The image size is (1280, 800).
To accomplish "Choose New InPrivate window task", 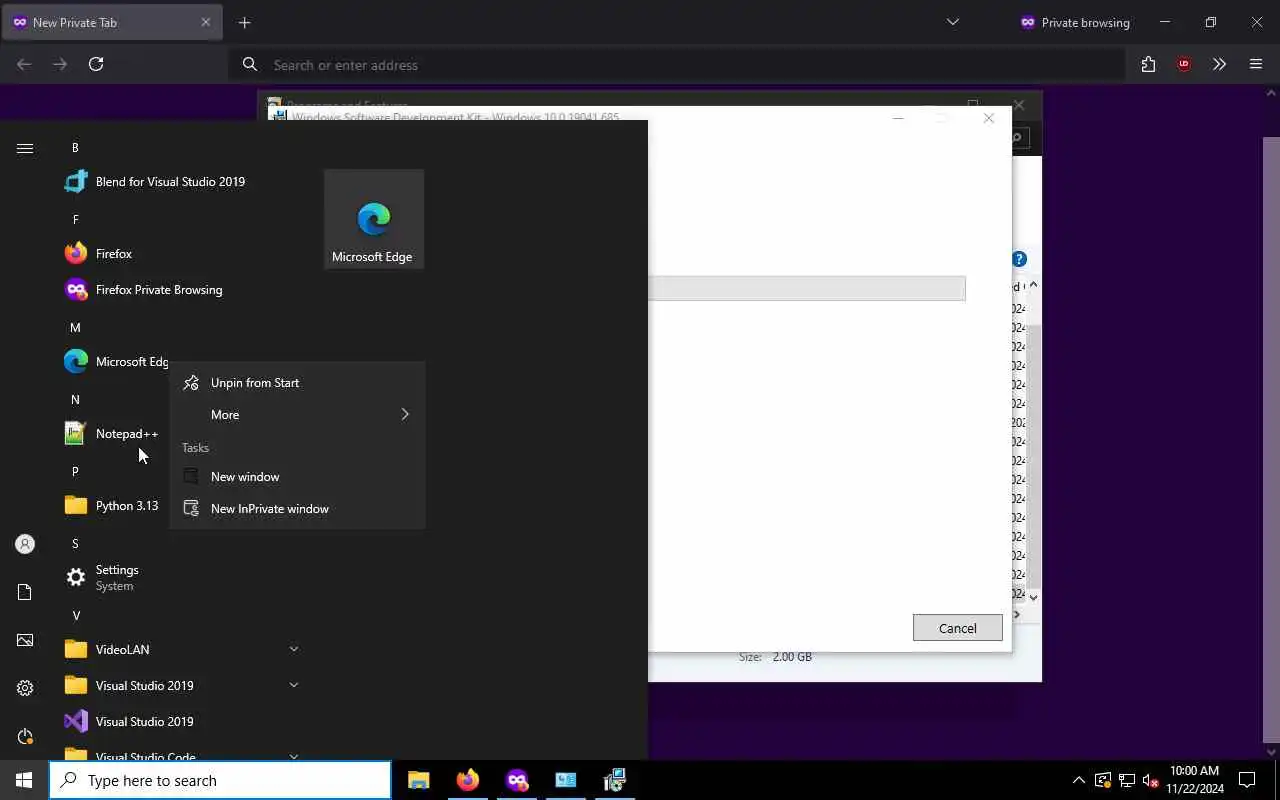I will 297,509.
